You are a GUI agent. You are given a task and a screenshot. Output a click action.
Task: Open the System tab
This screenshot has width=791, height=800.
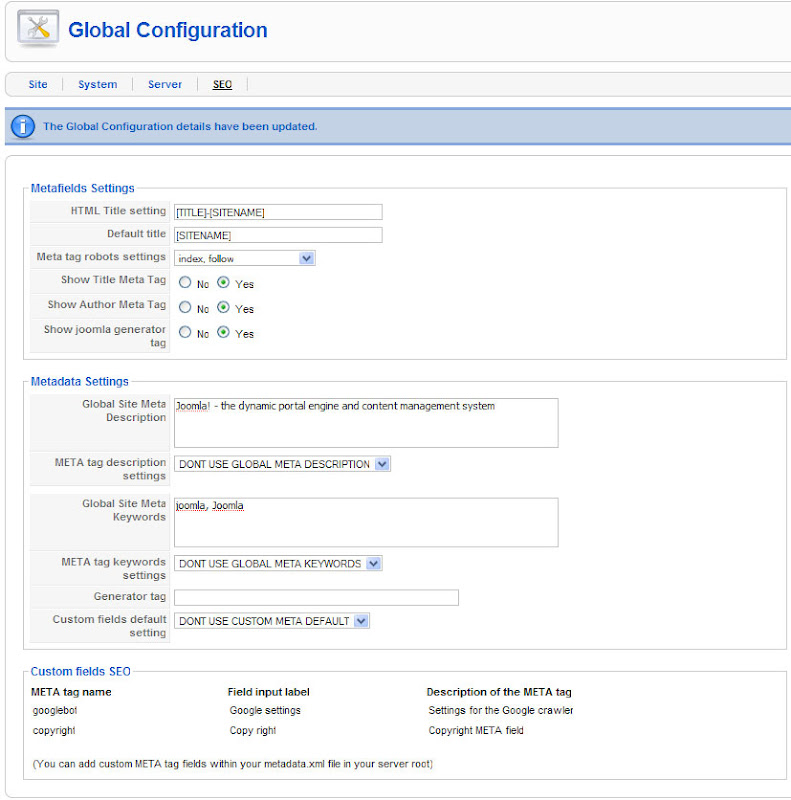pyautogui.click(x=98, y=85)
